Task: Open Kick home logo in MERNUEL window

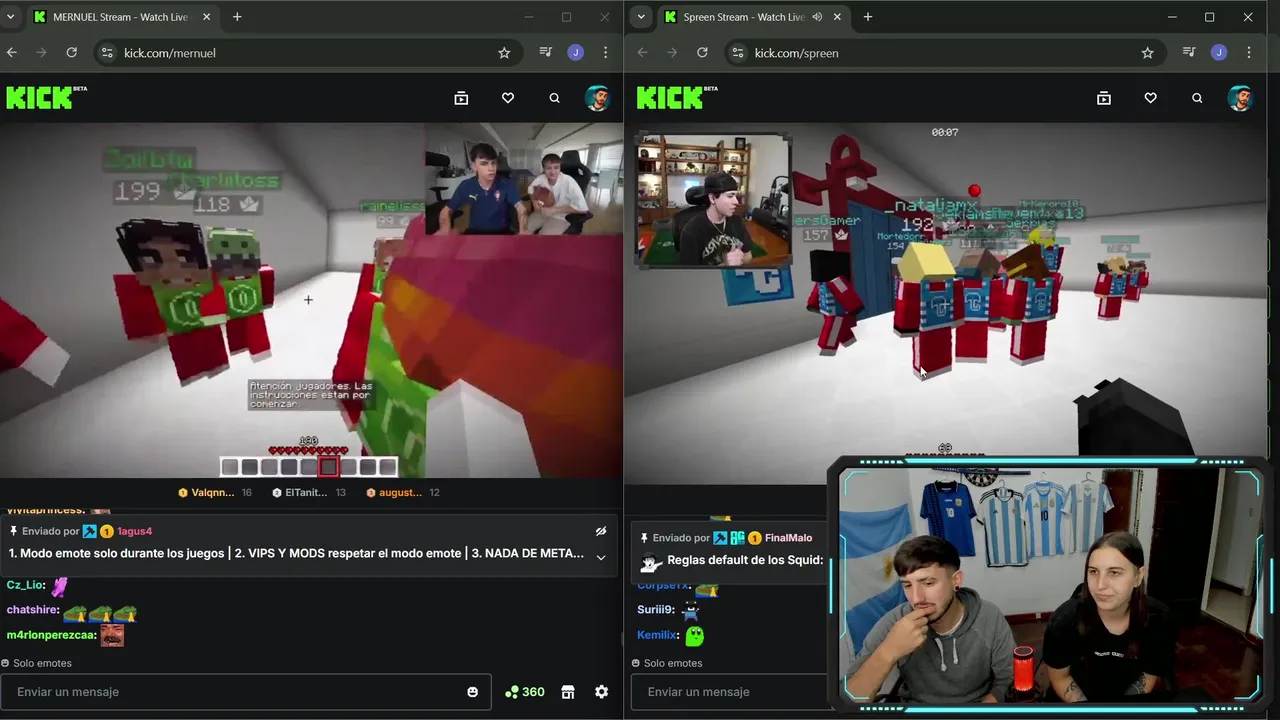Action: click(46, 97)
